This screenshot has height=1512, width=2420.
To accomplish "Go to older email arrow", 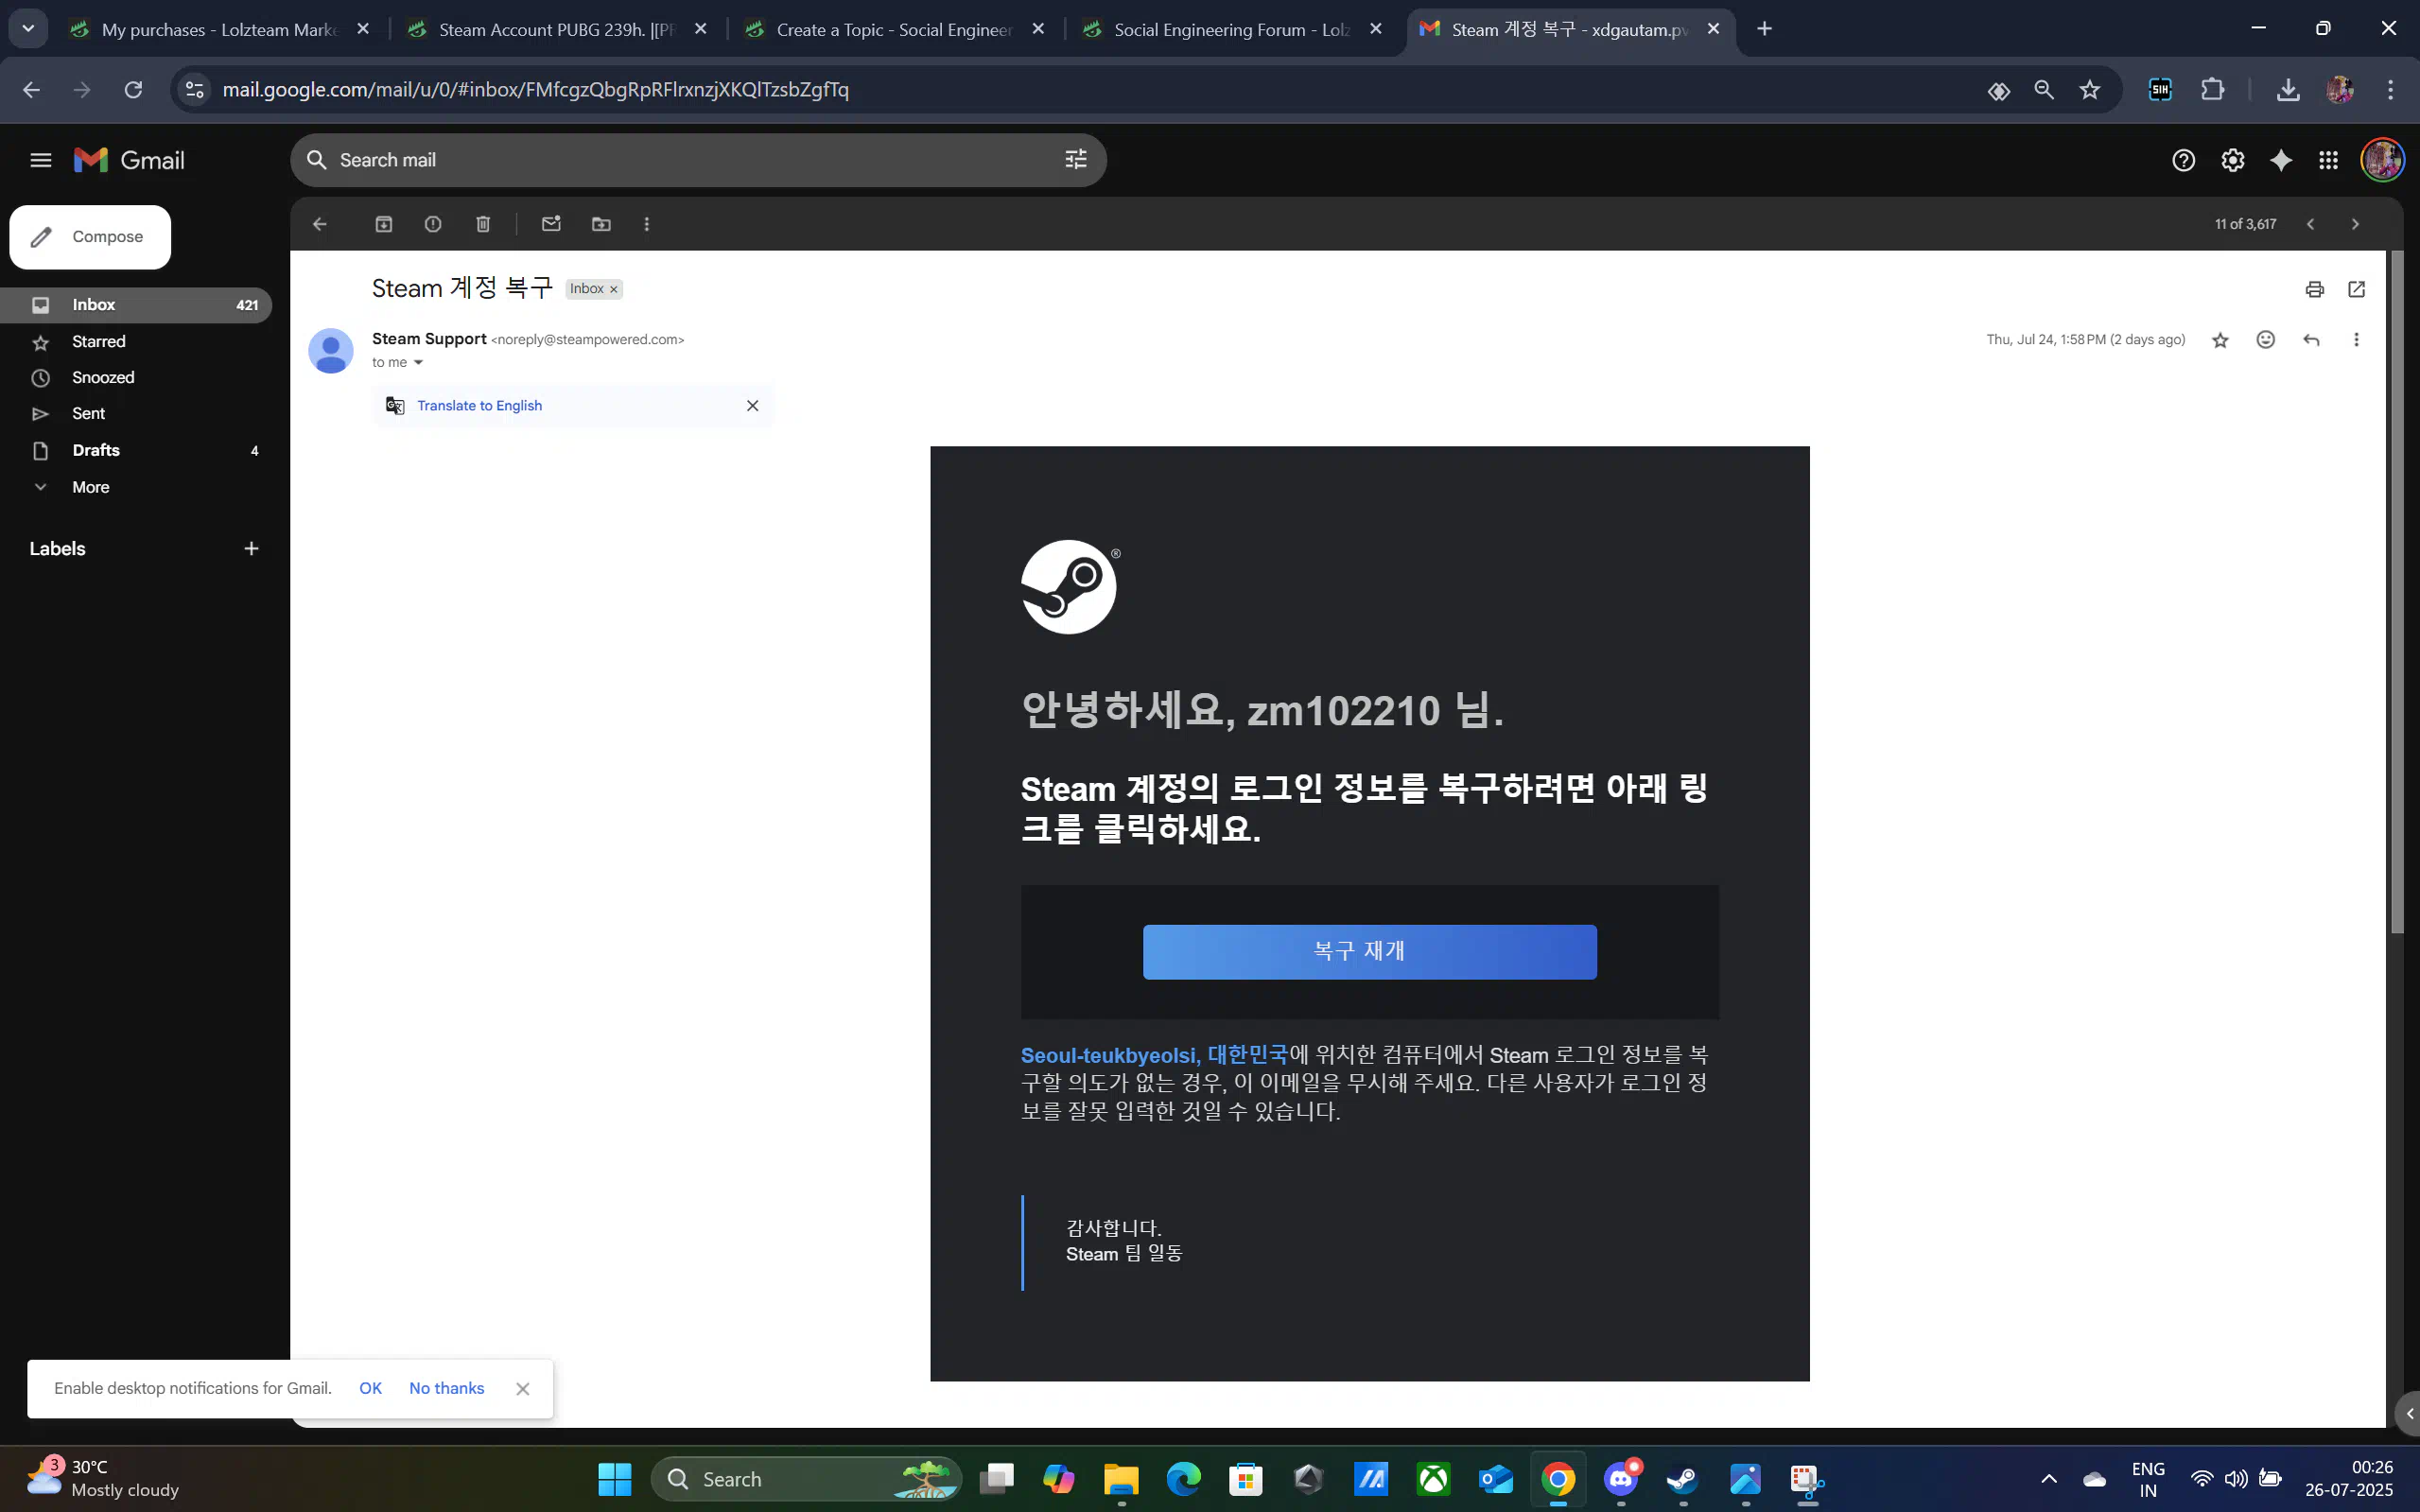I will 2356,224.
